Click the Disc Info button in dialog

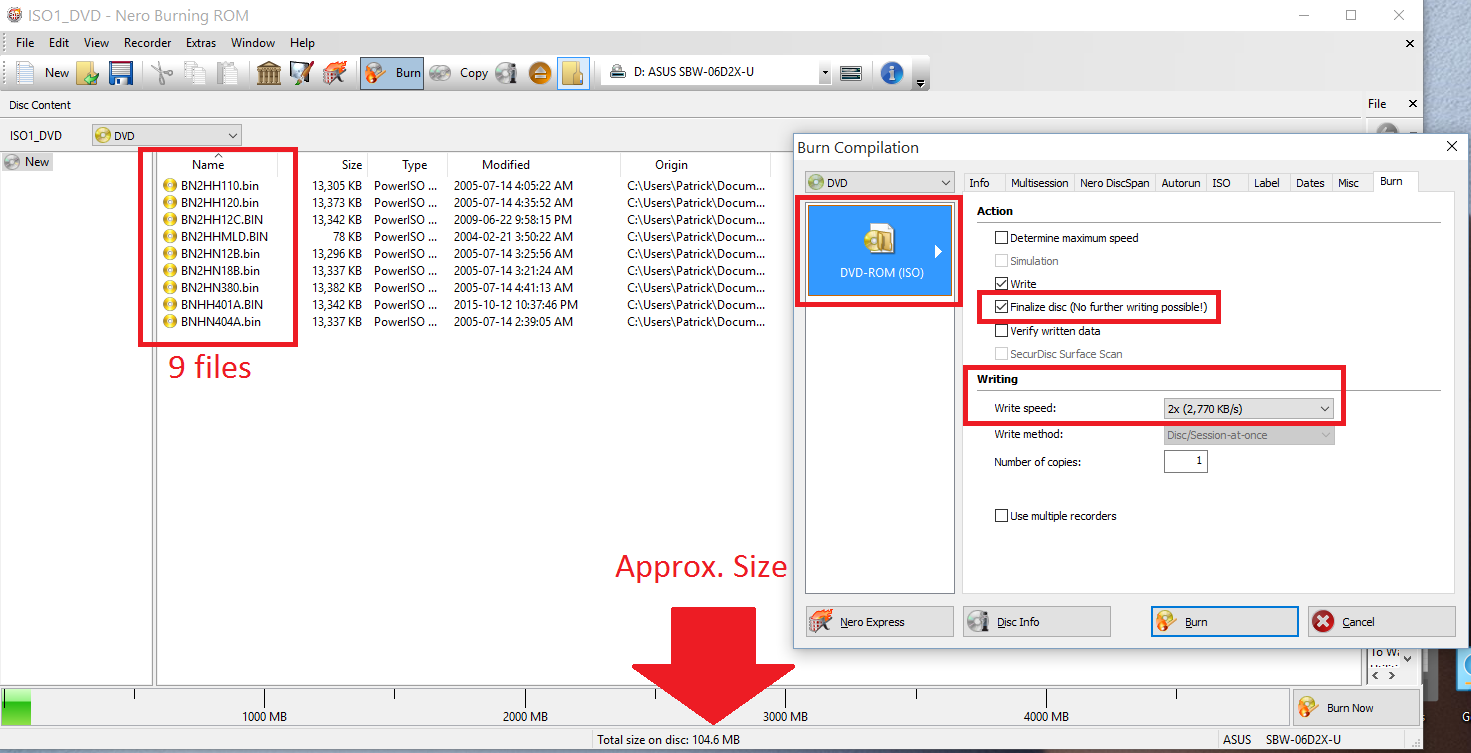tap(1037, 621)
